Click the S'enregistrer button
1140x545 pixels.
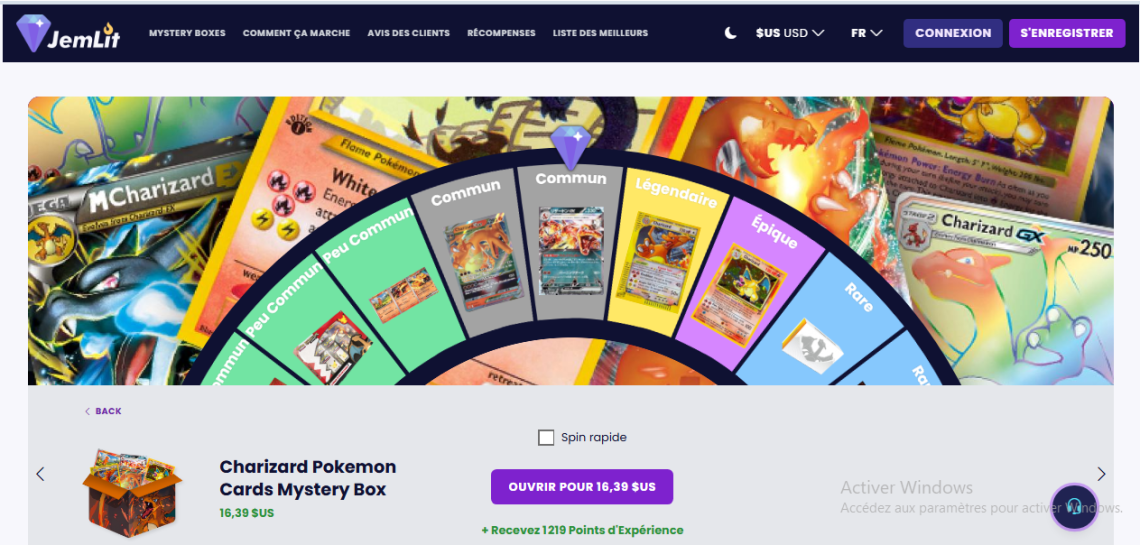click(1067, 33)
